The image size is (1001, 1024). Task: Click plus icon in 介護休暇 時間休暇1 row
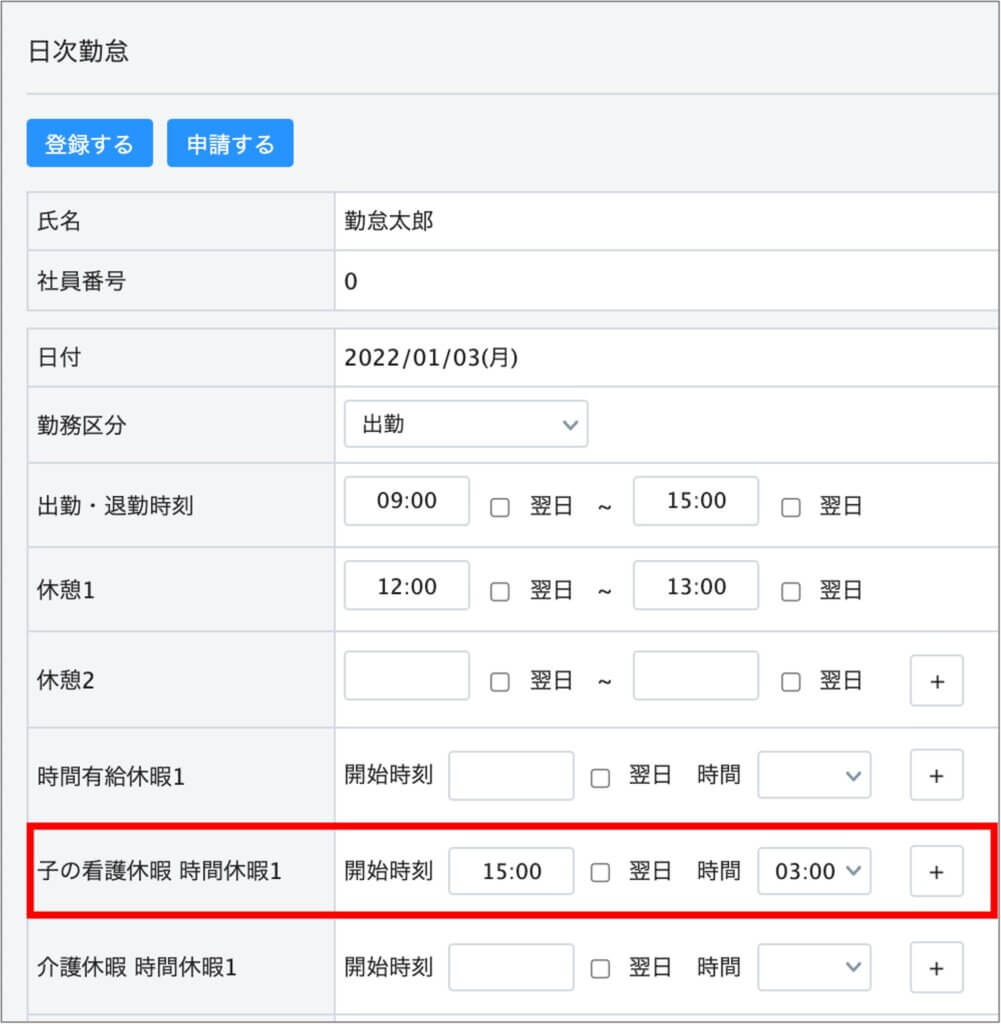(936, 967)
